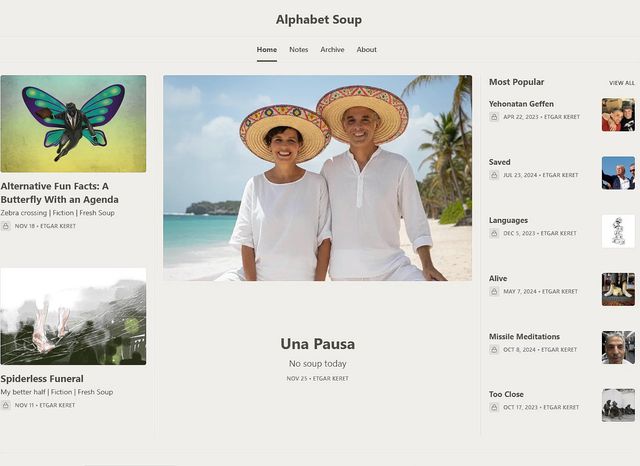This screenshot has width=640, height=466.
Task: Open the Notes tab
Action: point(298,49)
